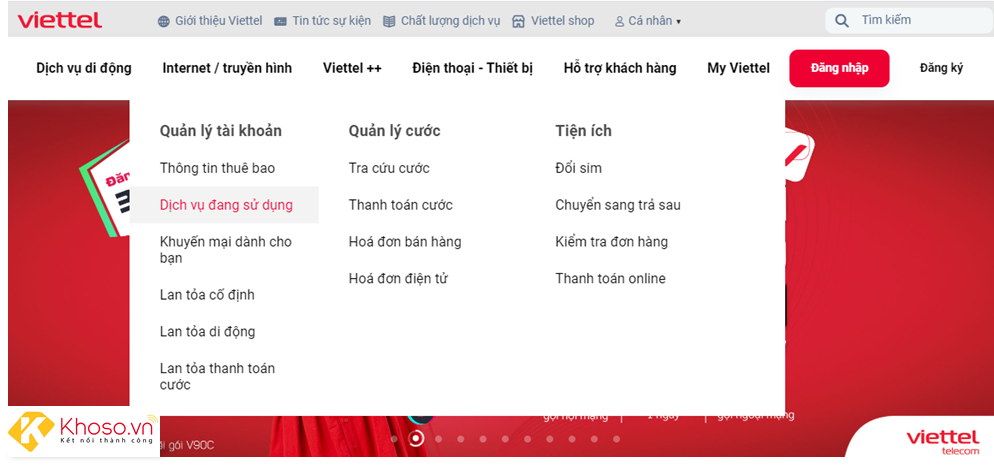Click the active second carousel dot
The width and height of the screenshot is (994, 465).
click(416, 438)
